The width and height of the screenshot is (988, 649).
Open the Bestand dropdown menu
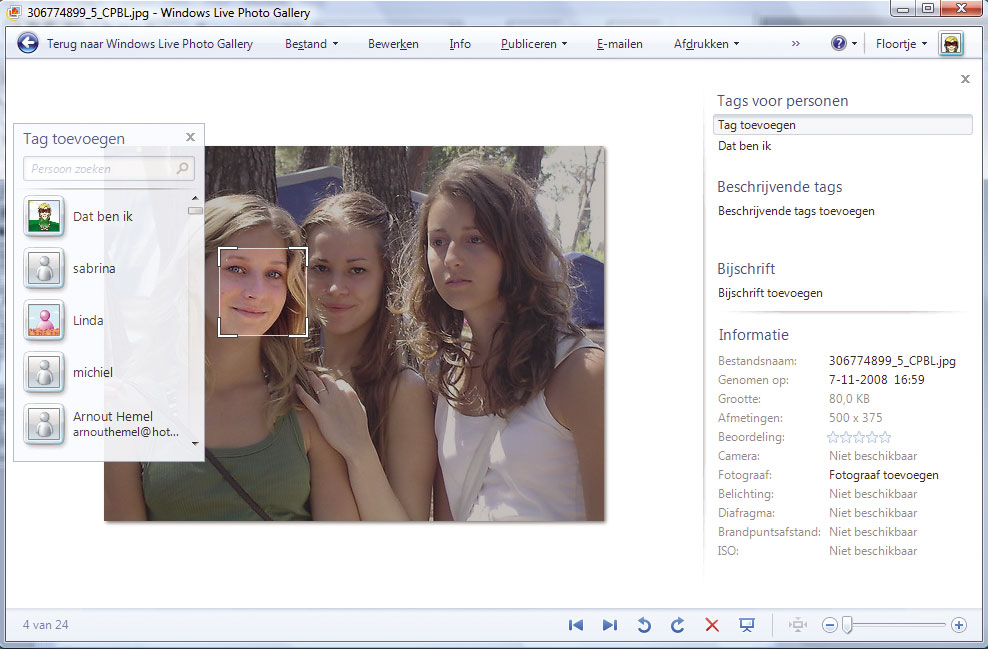coord(311,44)
